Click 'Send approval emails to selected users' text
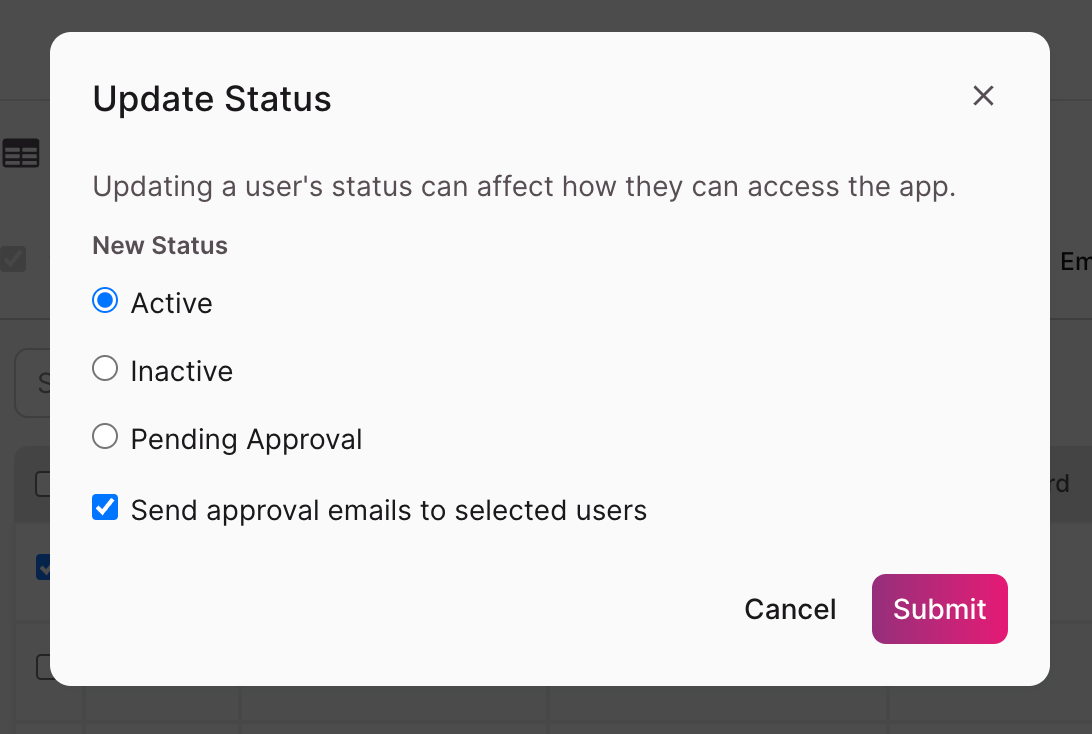The image size is (1092, 734). tap(389, 511)
